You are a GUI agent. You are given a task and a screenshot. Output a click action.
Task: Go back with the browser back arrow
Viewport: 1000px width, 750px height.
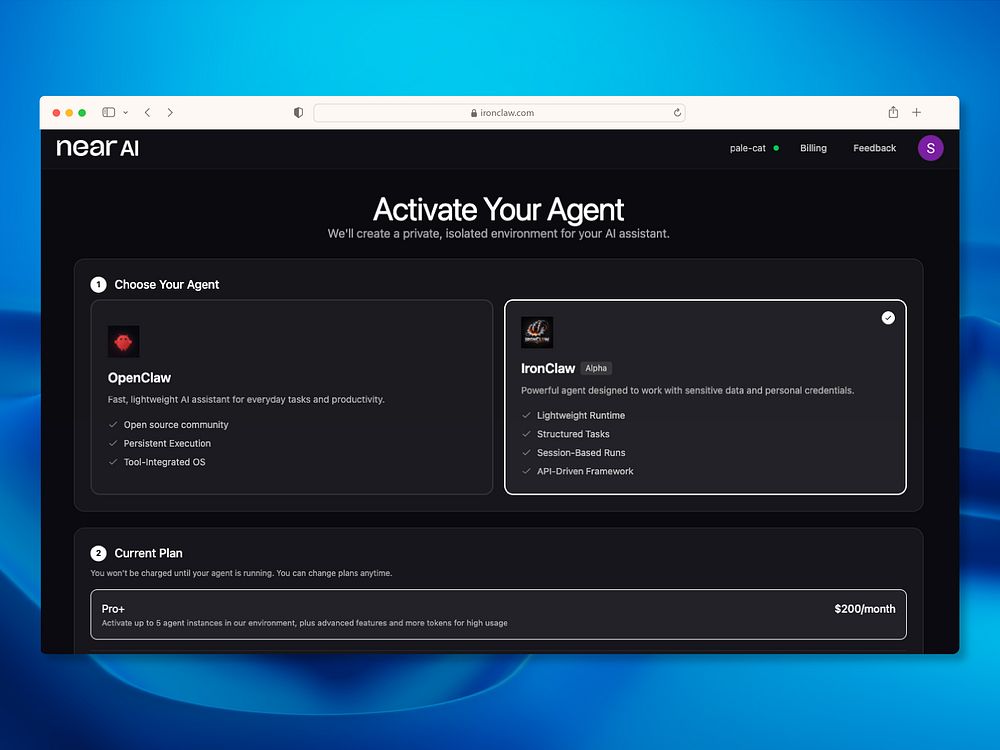click(147, 112)
